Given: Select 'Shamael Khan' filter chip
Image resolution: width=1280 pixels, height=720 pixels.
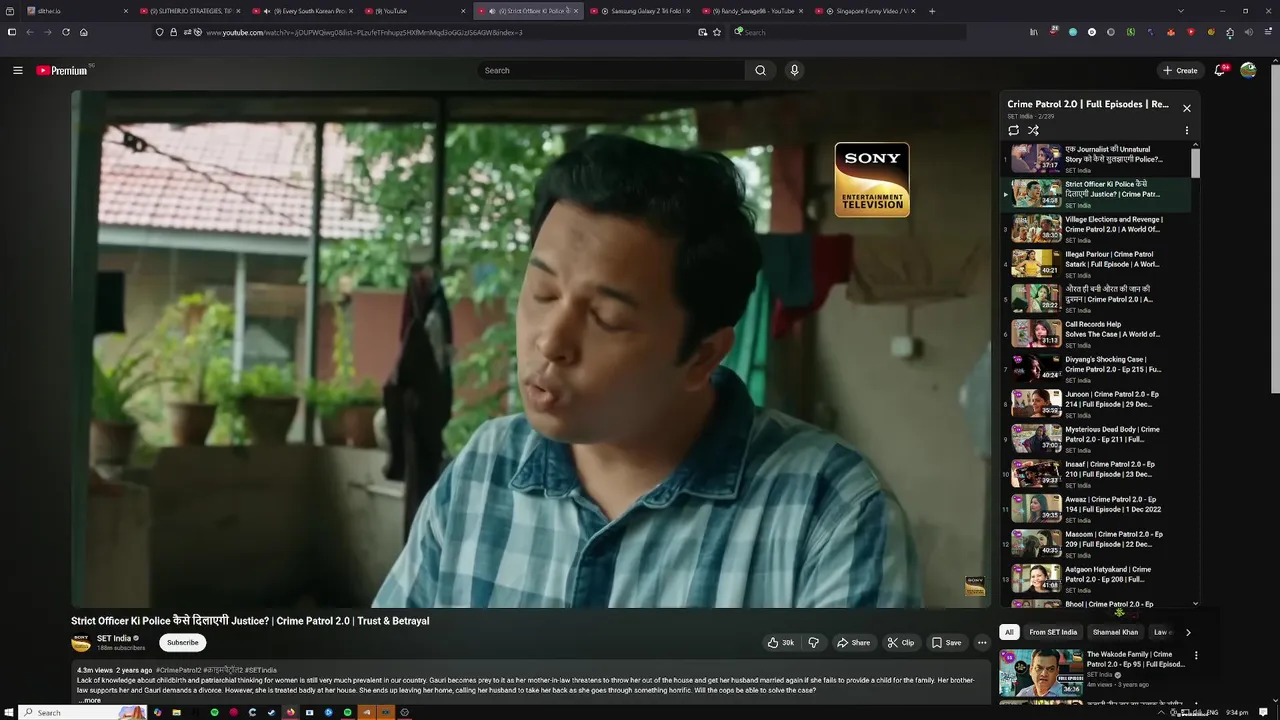Looking at the screenshot, I should tap(1115, 632).
